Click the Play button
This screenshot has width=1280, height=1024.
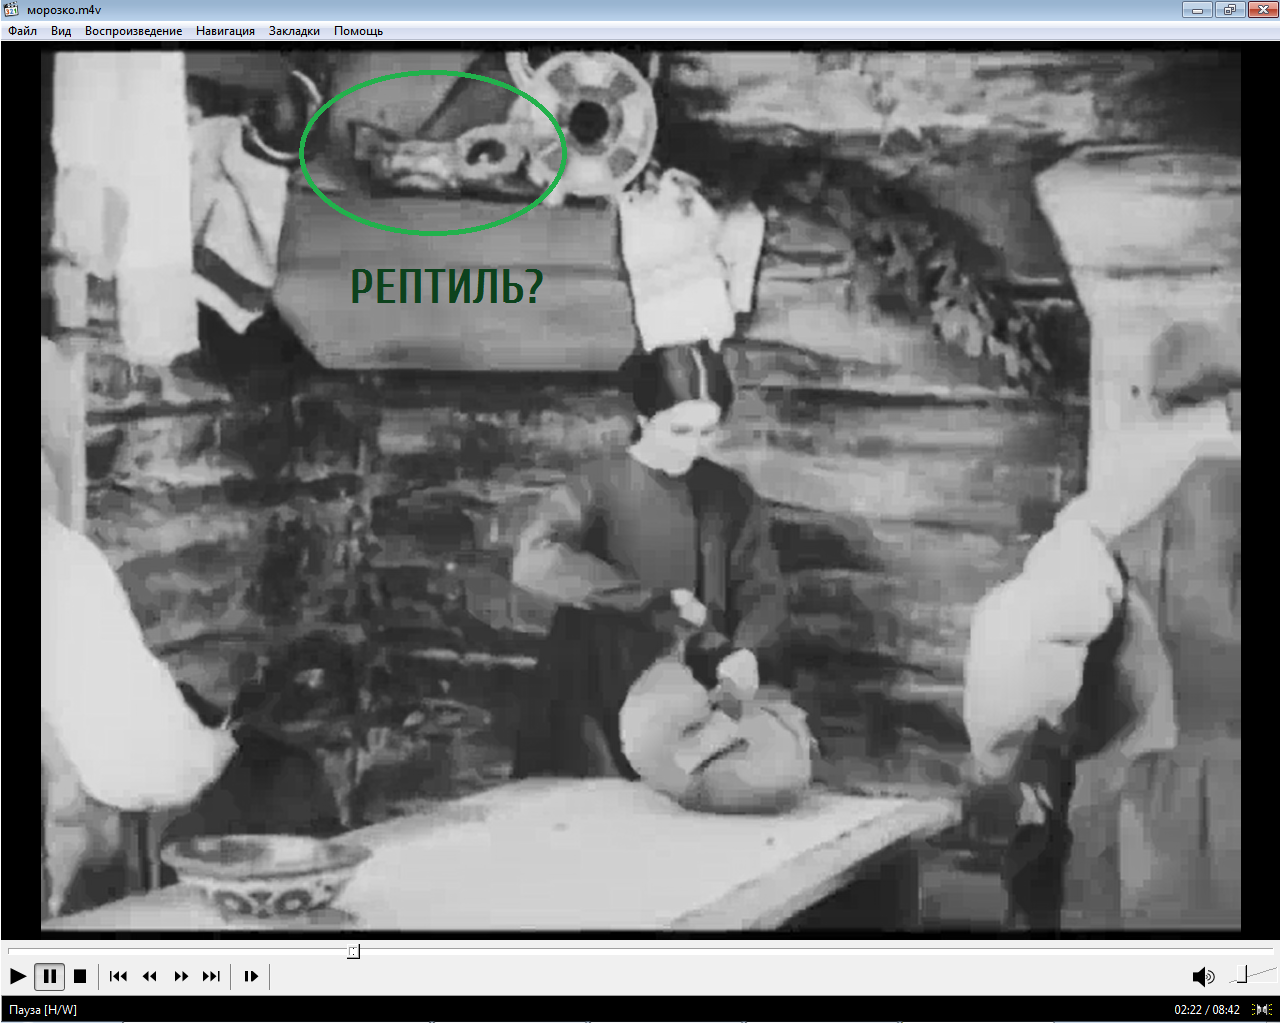coord(18,976)
